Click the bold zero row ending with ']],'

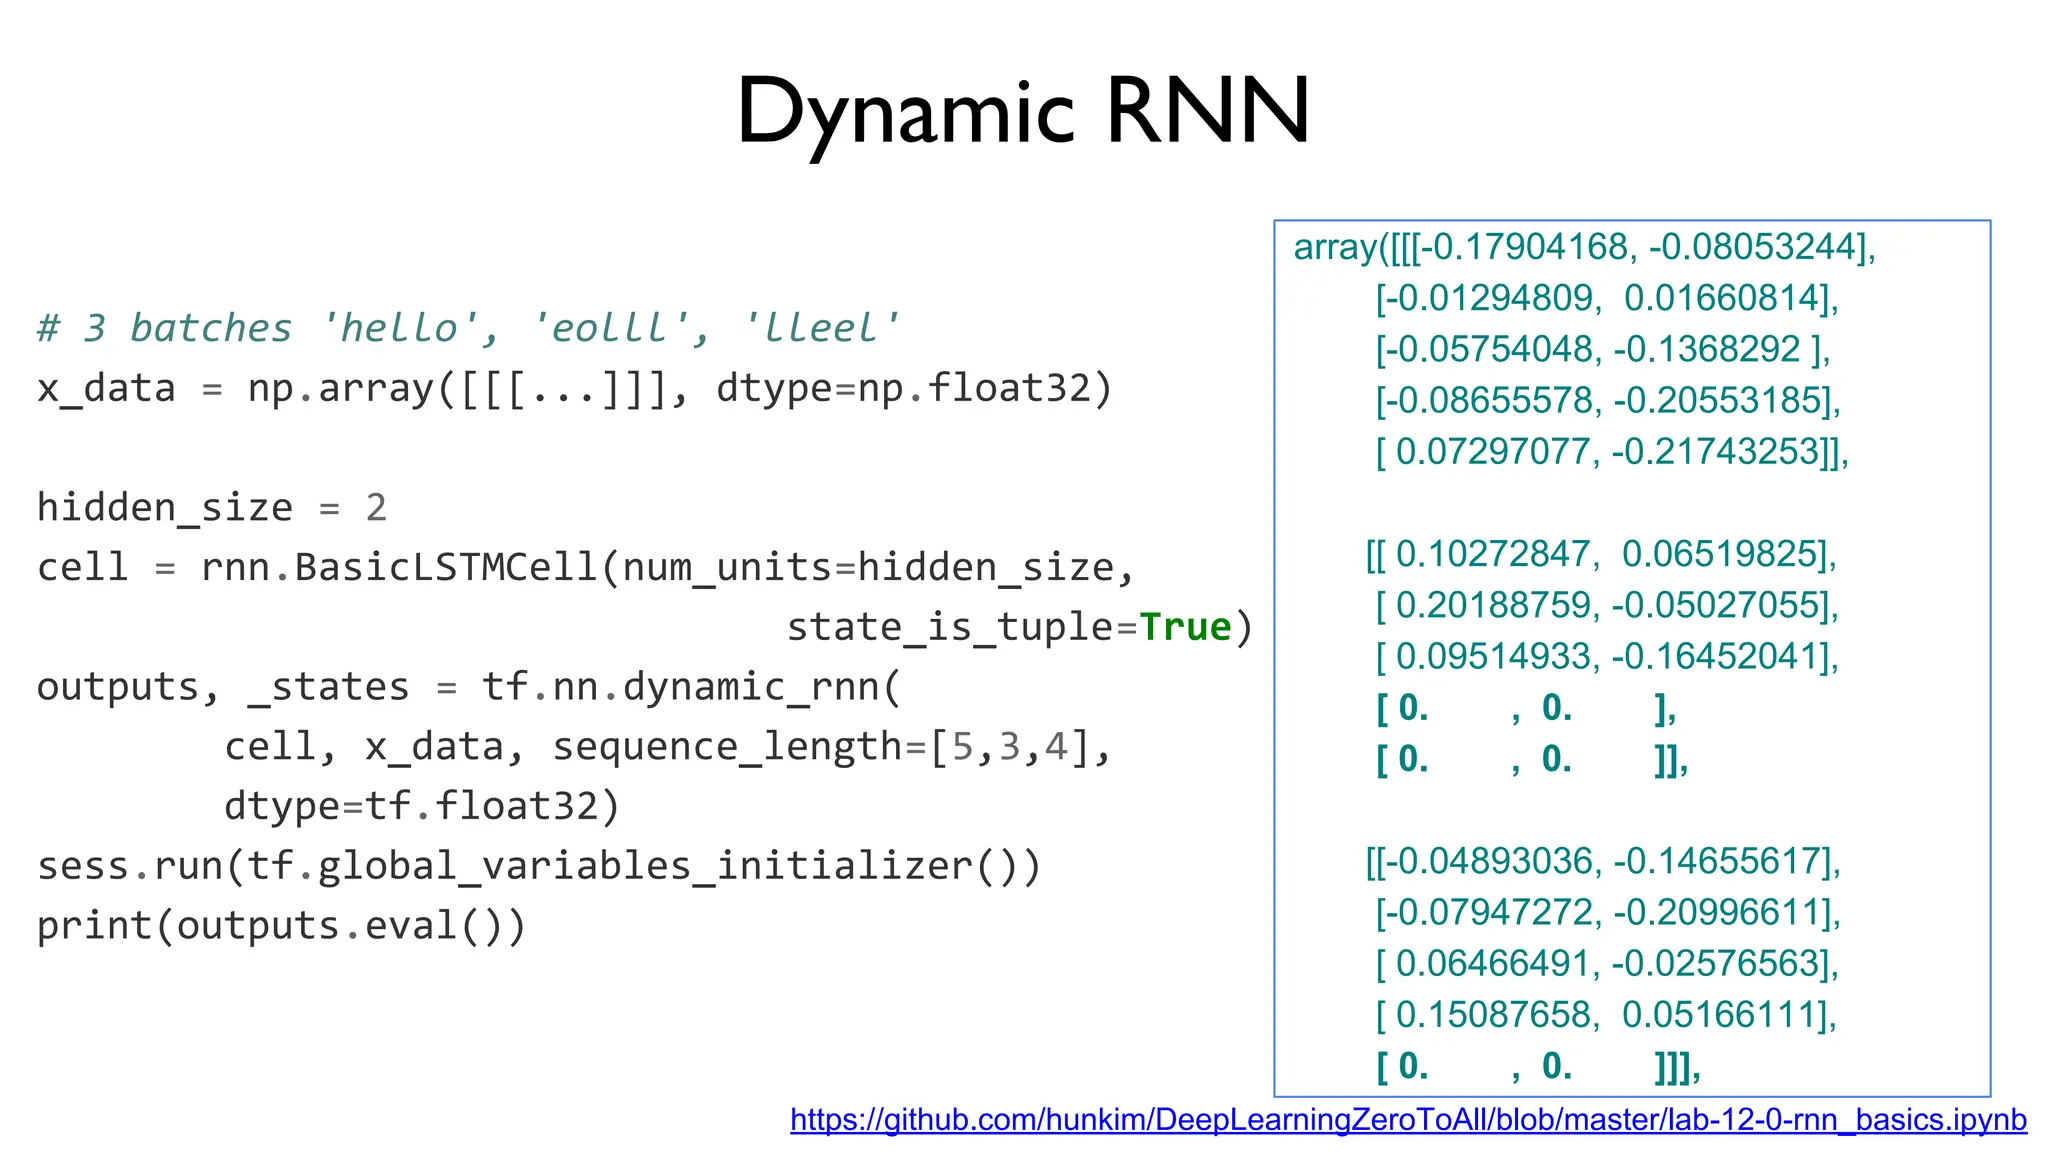1531,760
